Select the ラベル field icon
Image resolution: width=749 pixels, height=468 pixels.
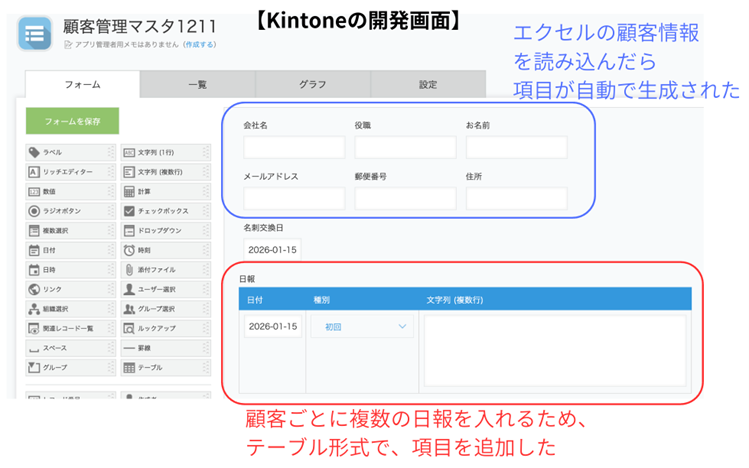(x=34, y=153)
